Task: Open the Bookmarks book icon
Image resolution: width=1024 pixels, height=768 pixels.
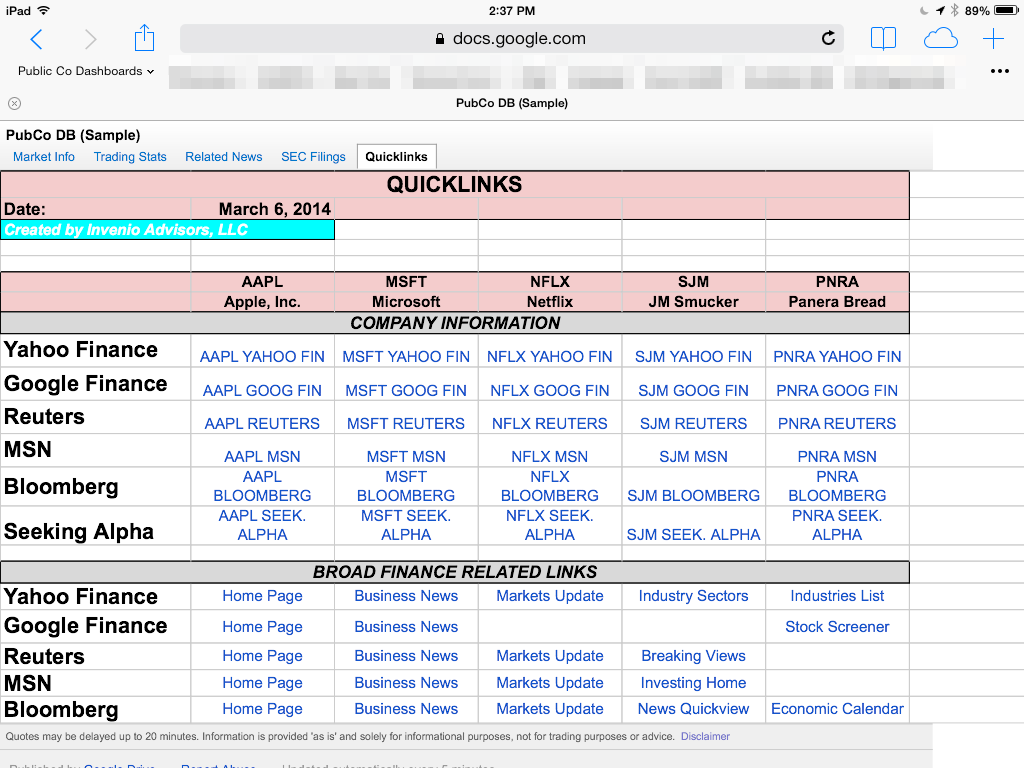Action: tap(883, 39)
